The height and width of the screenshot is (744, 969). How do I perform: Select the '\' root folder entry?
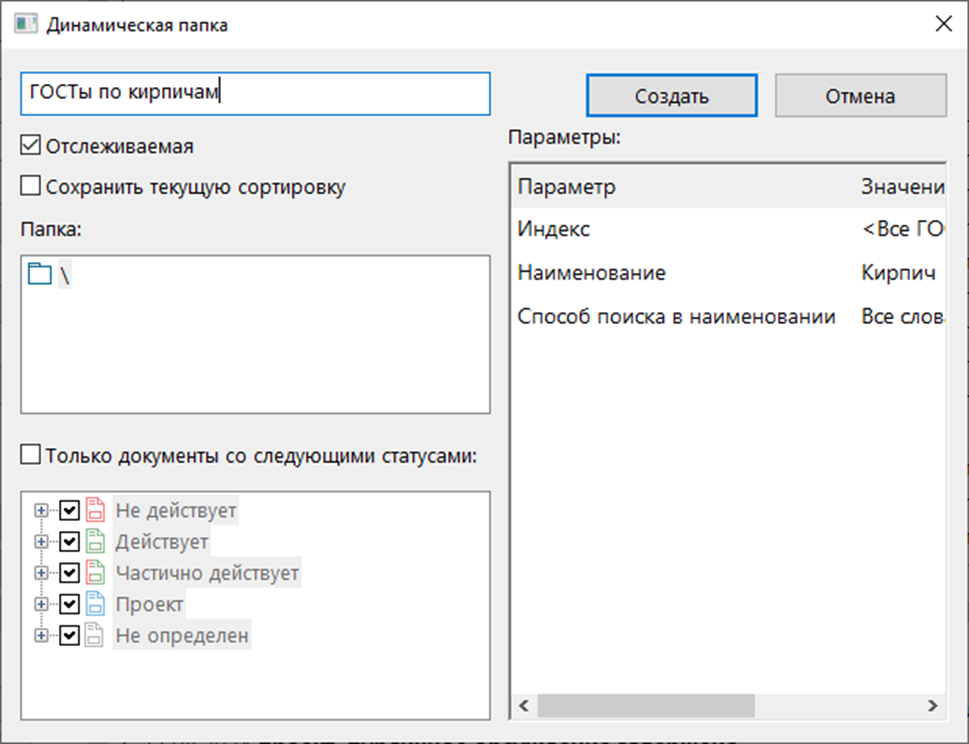click(x=64, y=274)
